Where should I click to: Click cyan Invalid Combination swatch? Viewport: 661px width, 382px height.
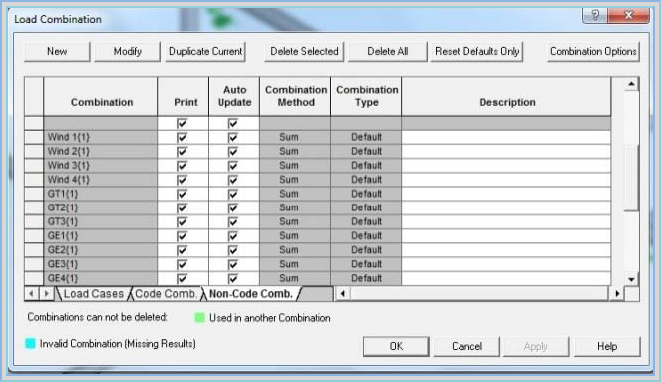[30, 343]
